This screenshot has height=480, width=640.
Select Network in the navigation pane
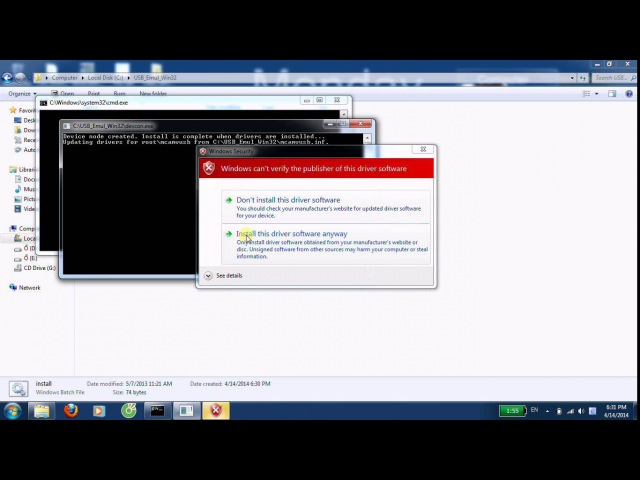[25, 288]
